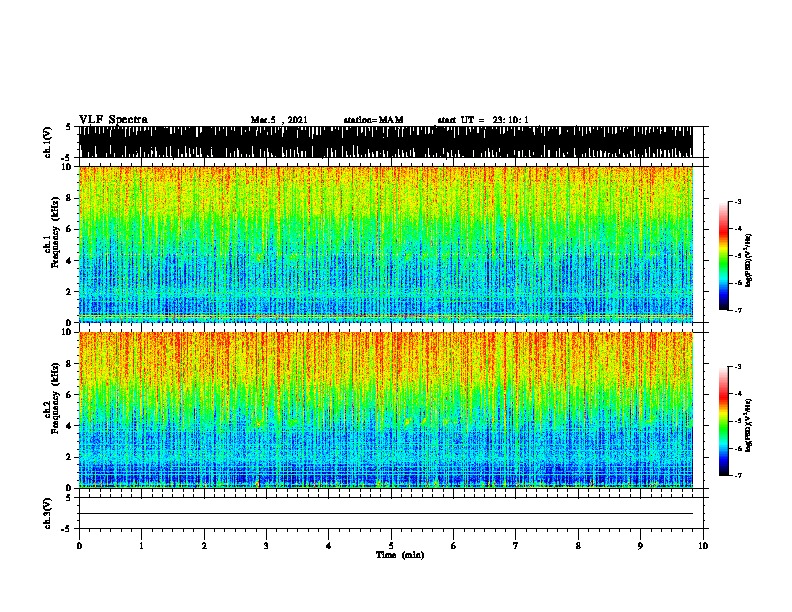
Task: Click the flat ch.3 voltage trace line
Action: tap(386, 514)
